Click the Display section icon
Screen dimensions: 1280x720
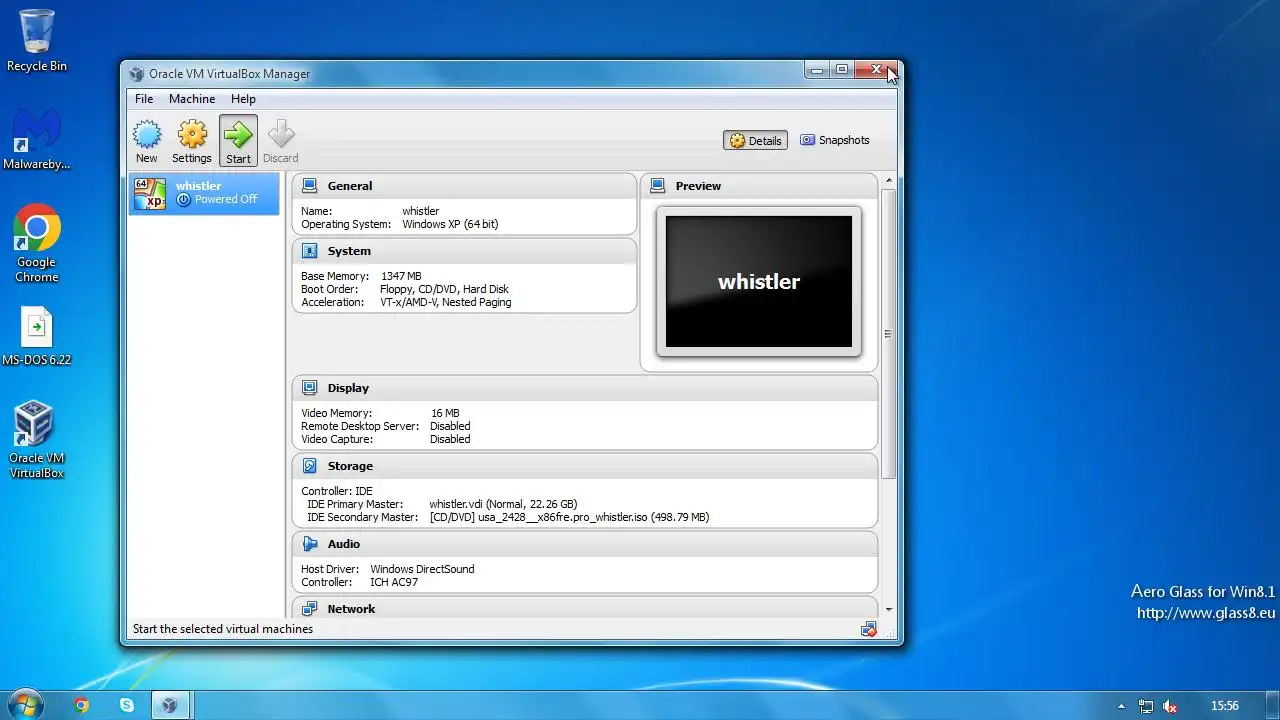[310, 388]
